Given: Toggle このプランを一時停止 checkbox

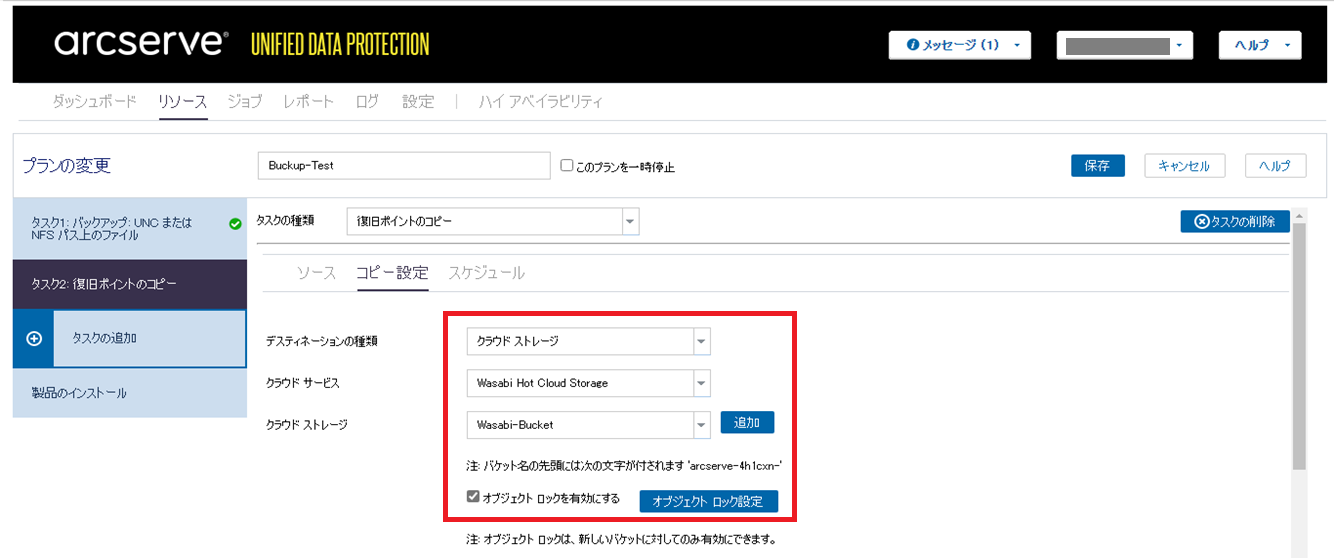Looking at the screenshot, I should 566,166.
